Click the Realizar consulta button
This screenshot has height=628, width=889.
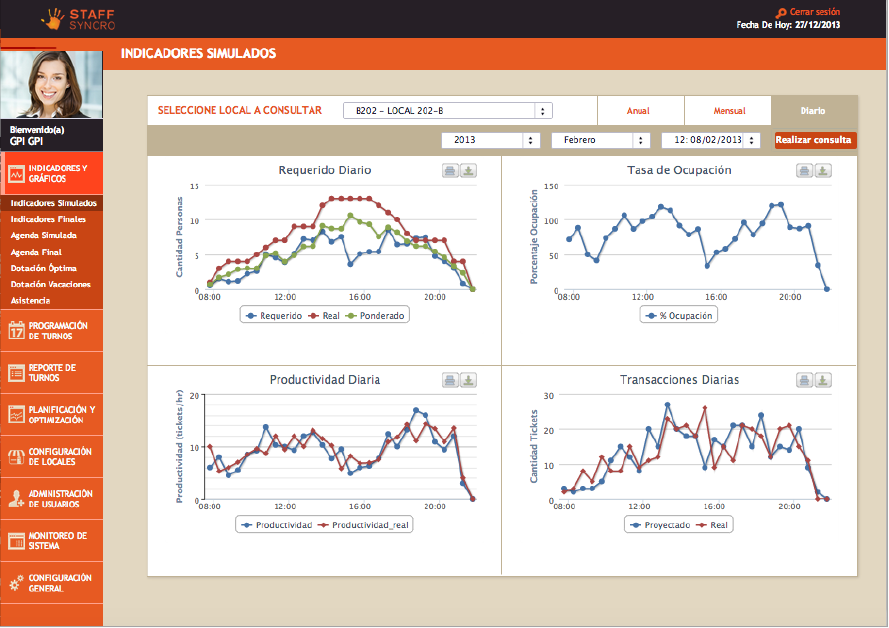coord(814,140)
